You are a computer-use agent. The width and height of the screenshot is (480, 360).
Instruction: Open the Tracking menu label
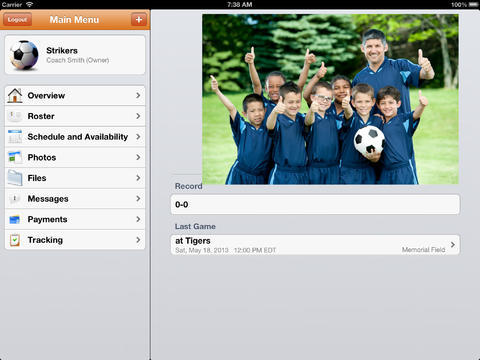45,240
